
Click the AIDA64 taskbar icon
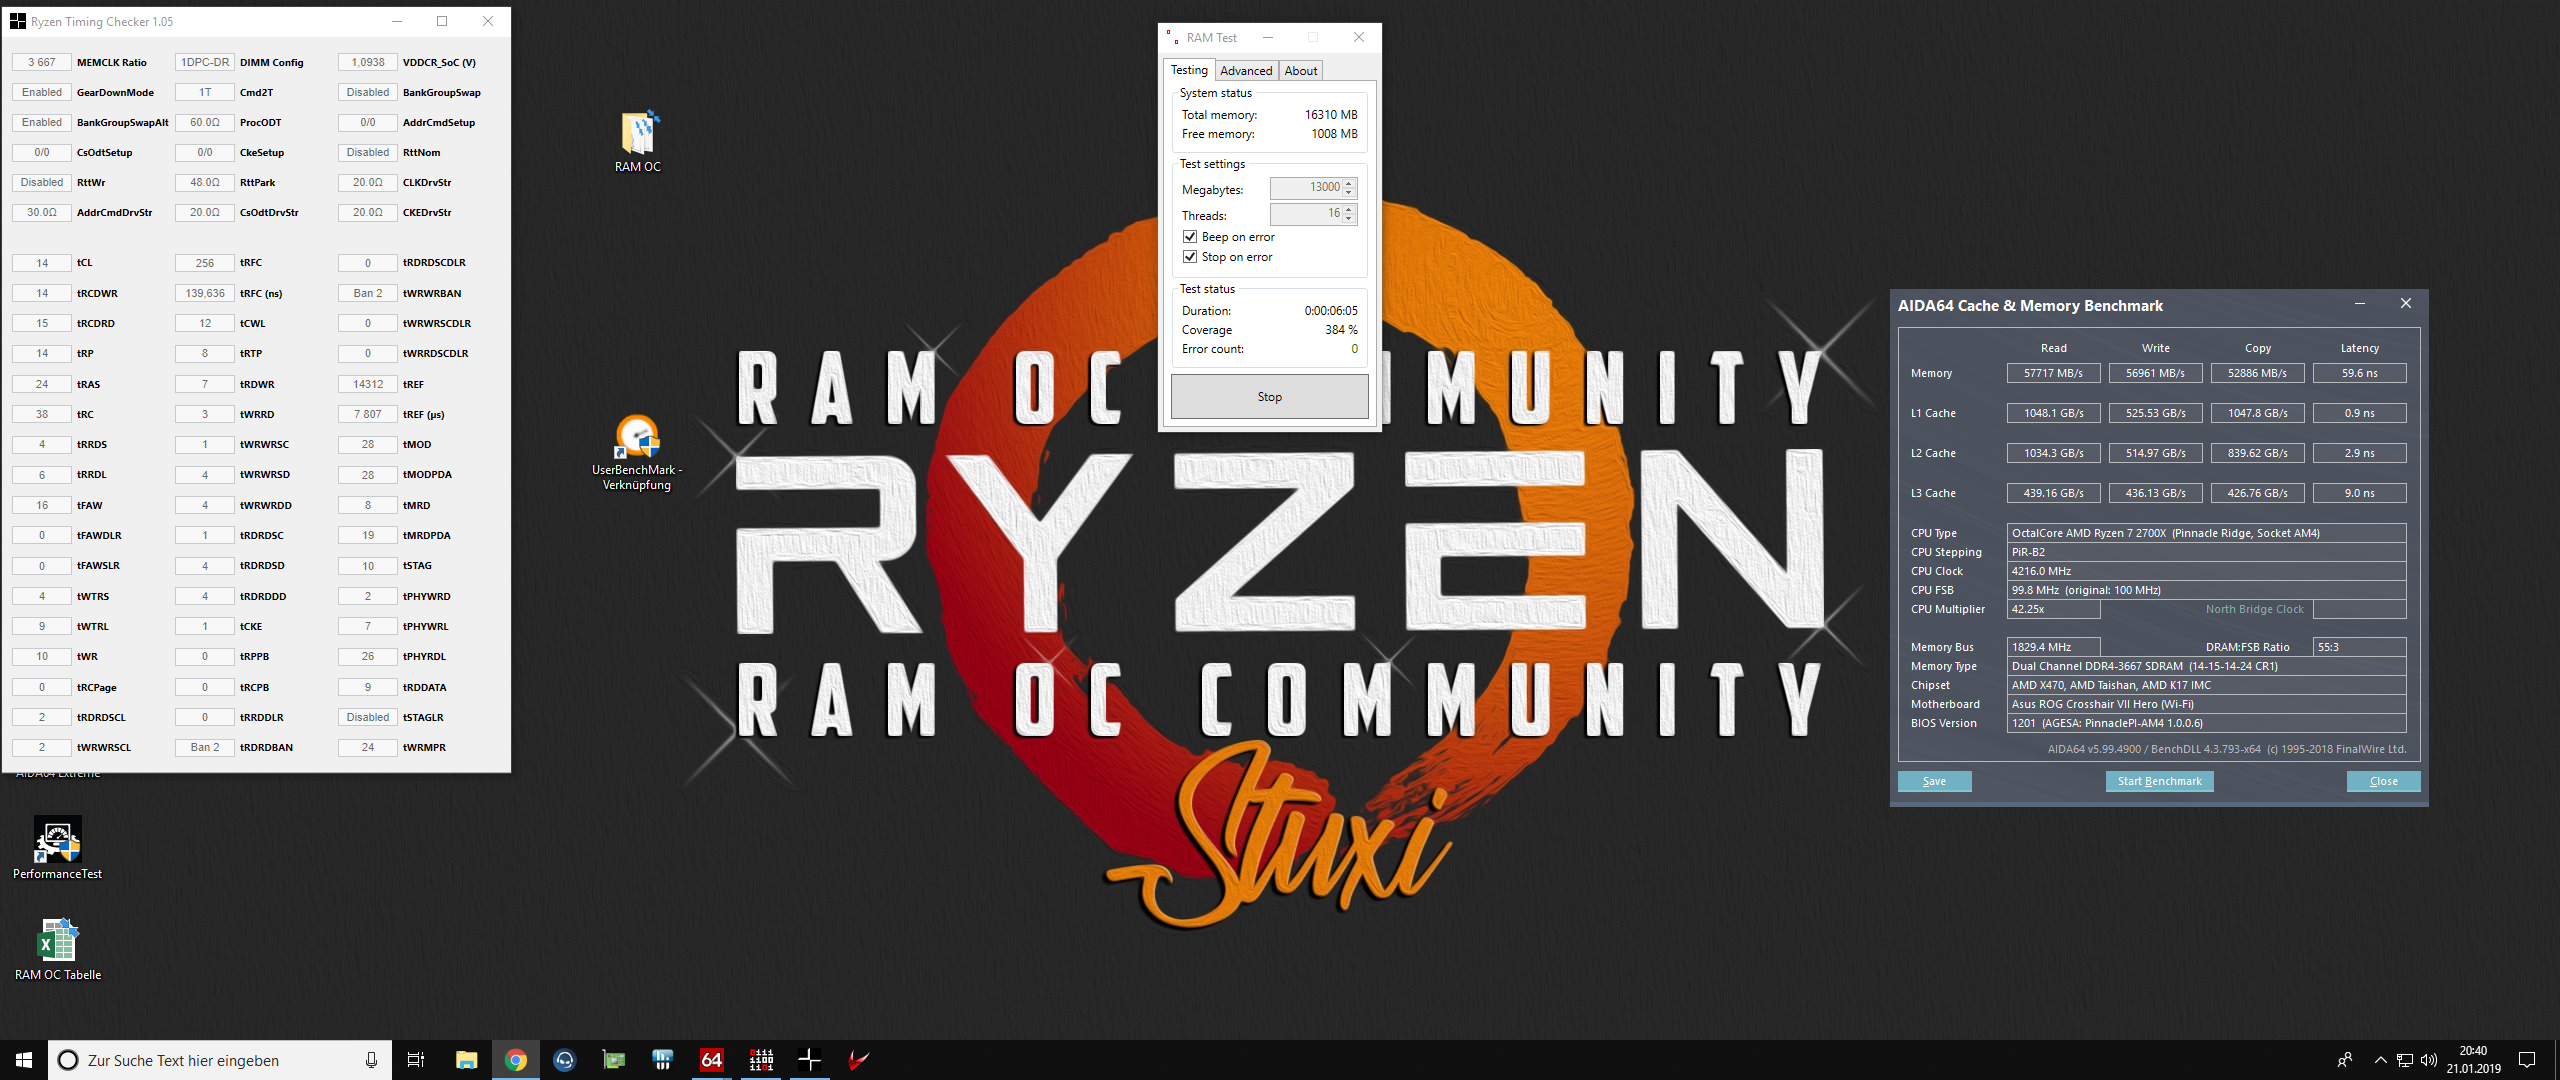coord(711,1060)
